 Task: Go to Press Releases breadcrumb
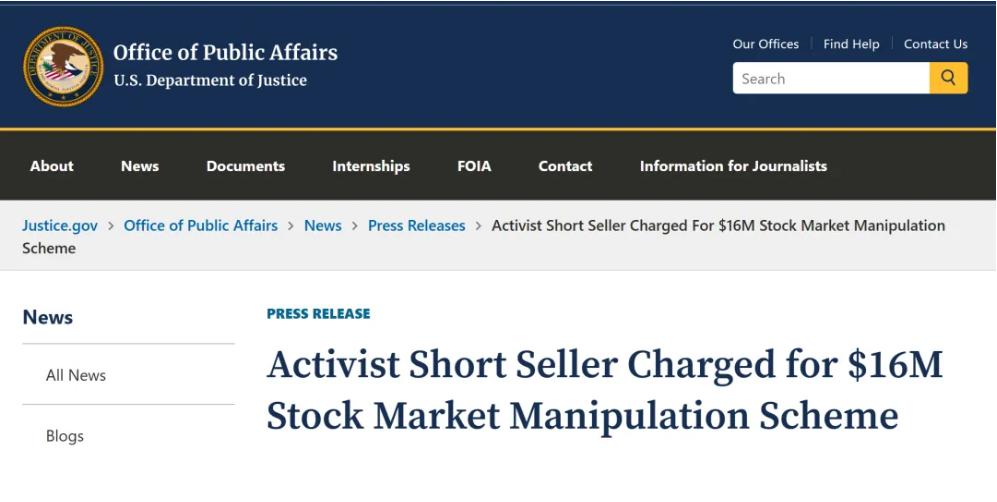(416, 225)
